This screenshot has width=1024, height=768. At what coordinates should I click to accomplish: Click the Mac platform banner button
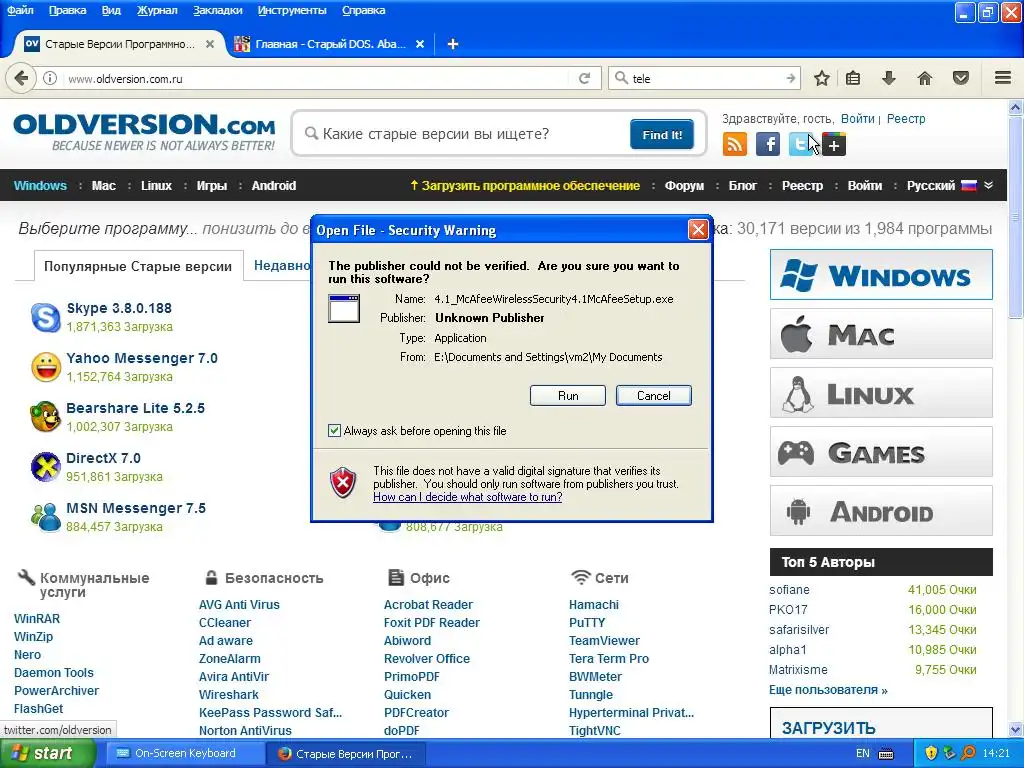(881, 334)
